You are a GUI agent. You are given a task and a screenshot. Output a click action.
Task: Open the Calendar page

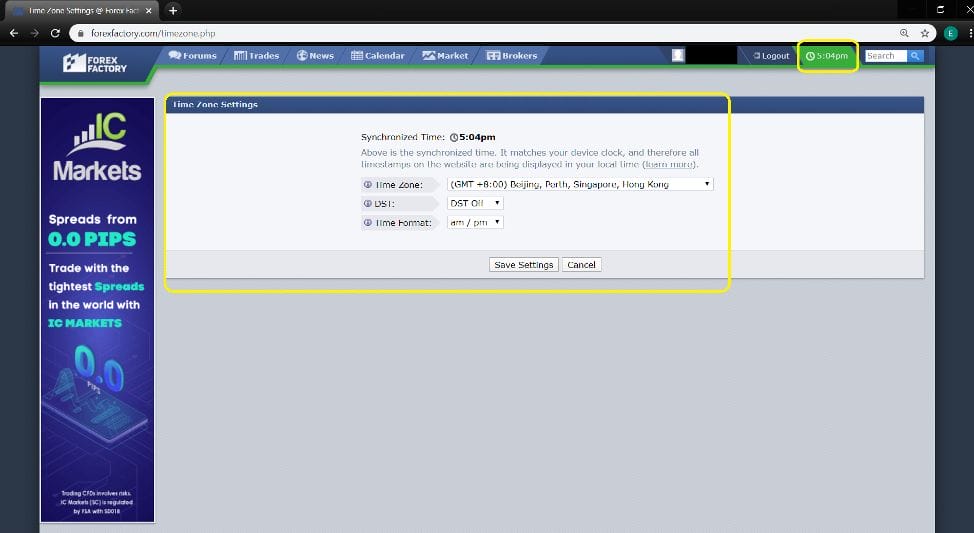pos(378,56)
